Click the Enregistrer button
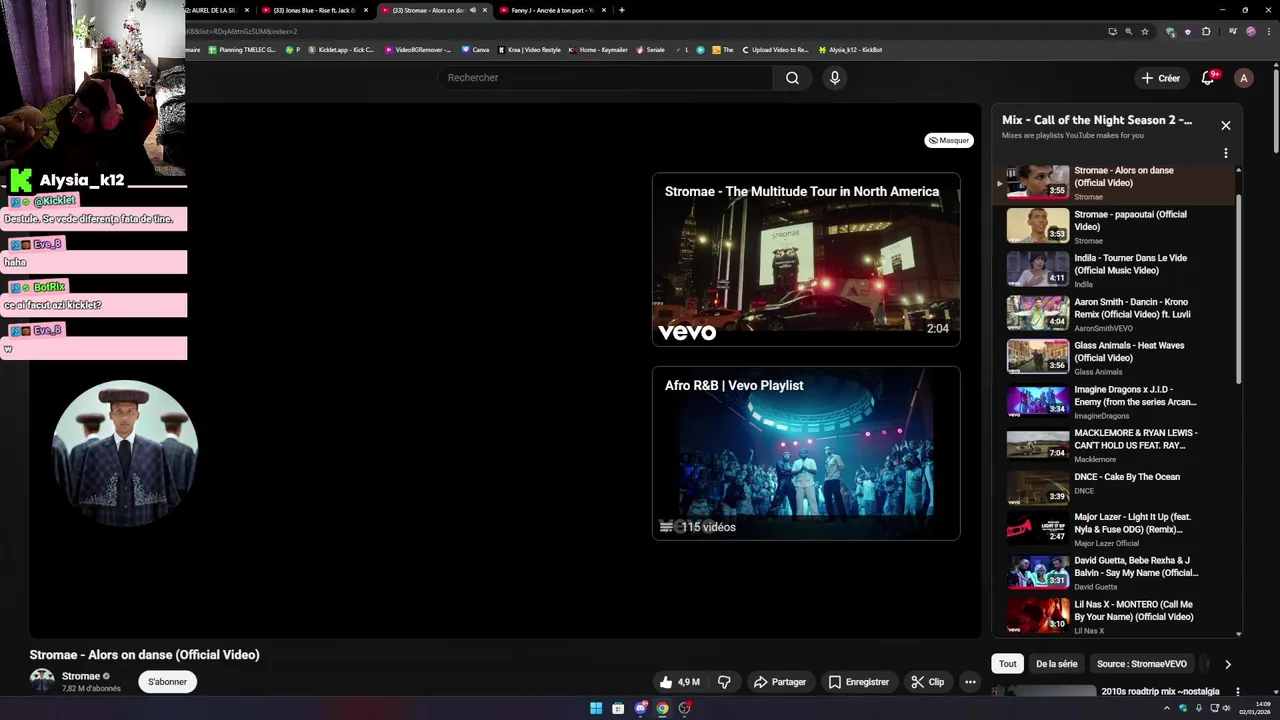 858,682
